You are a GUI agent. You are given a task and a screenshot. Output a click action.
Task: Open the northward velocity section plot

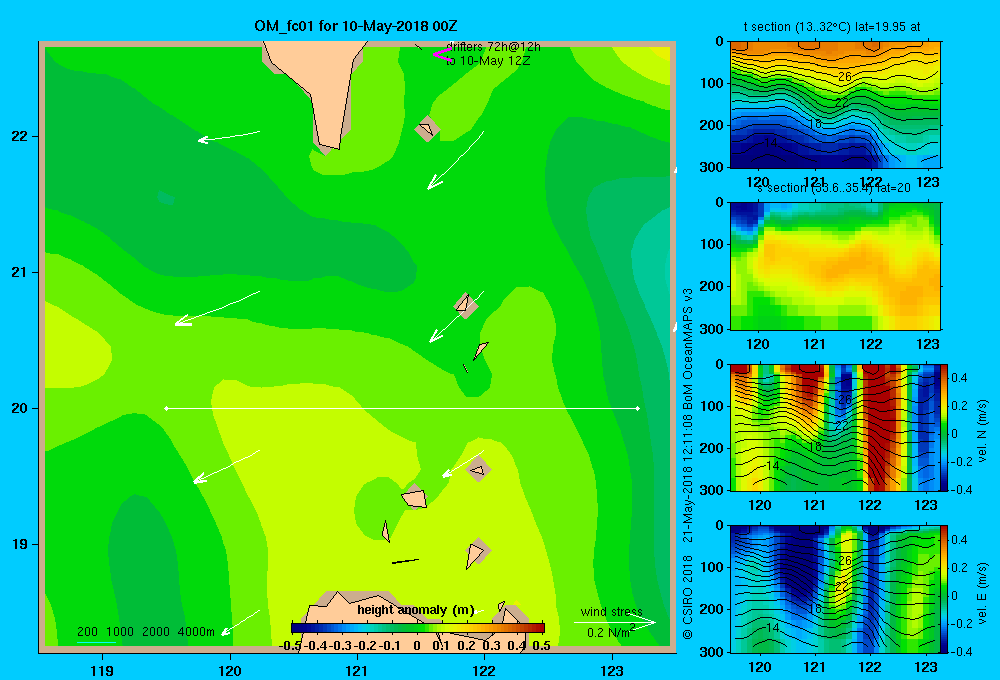click(835, 427)
